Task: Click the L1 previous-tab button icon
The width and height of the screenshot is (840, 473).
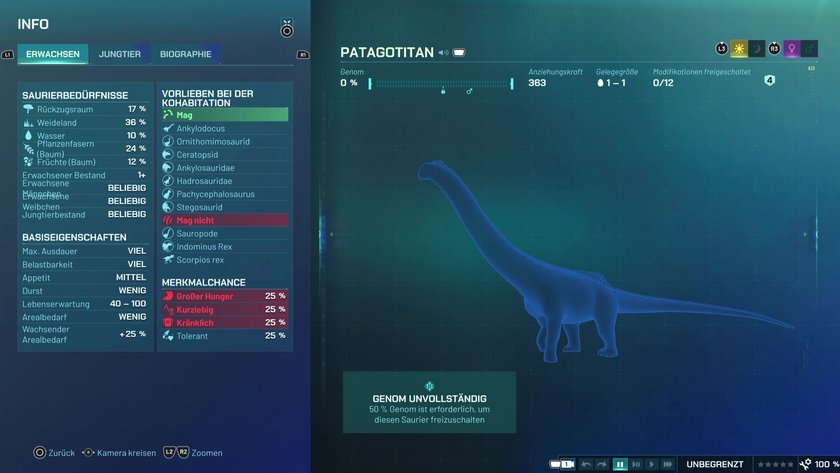Action: 8,55
